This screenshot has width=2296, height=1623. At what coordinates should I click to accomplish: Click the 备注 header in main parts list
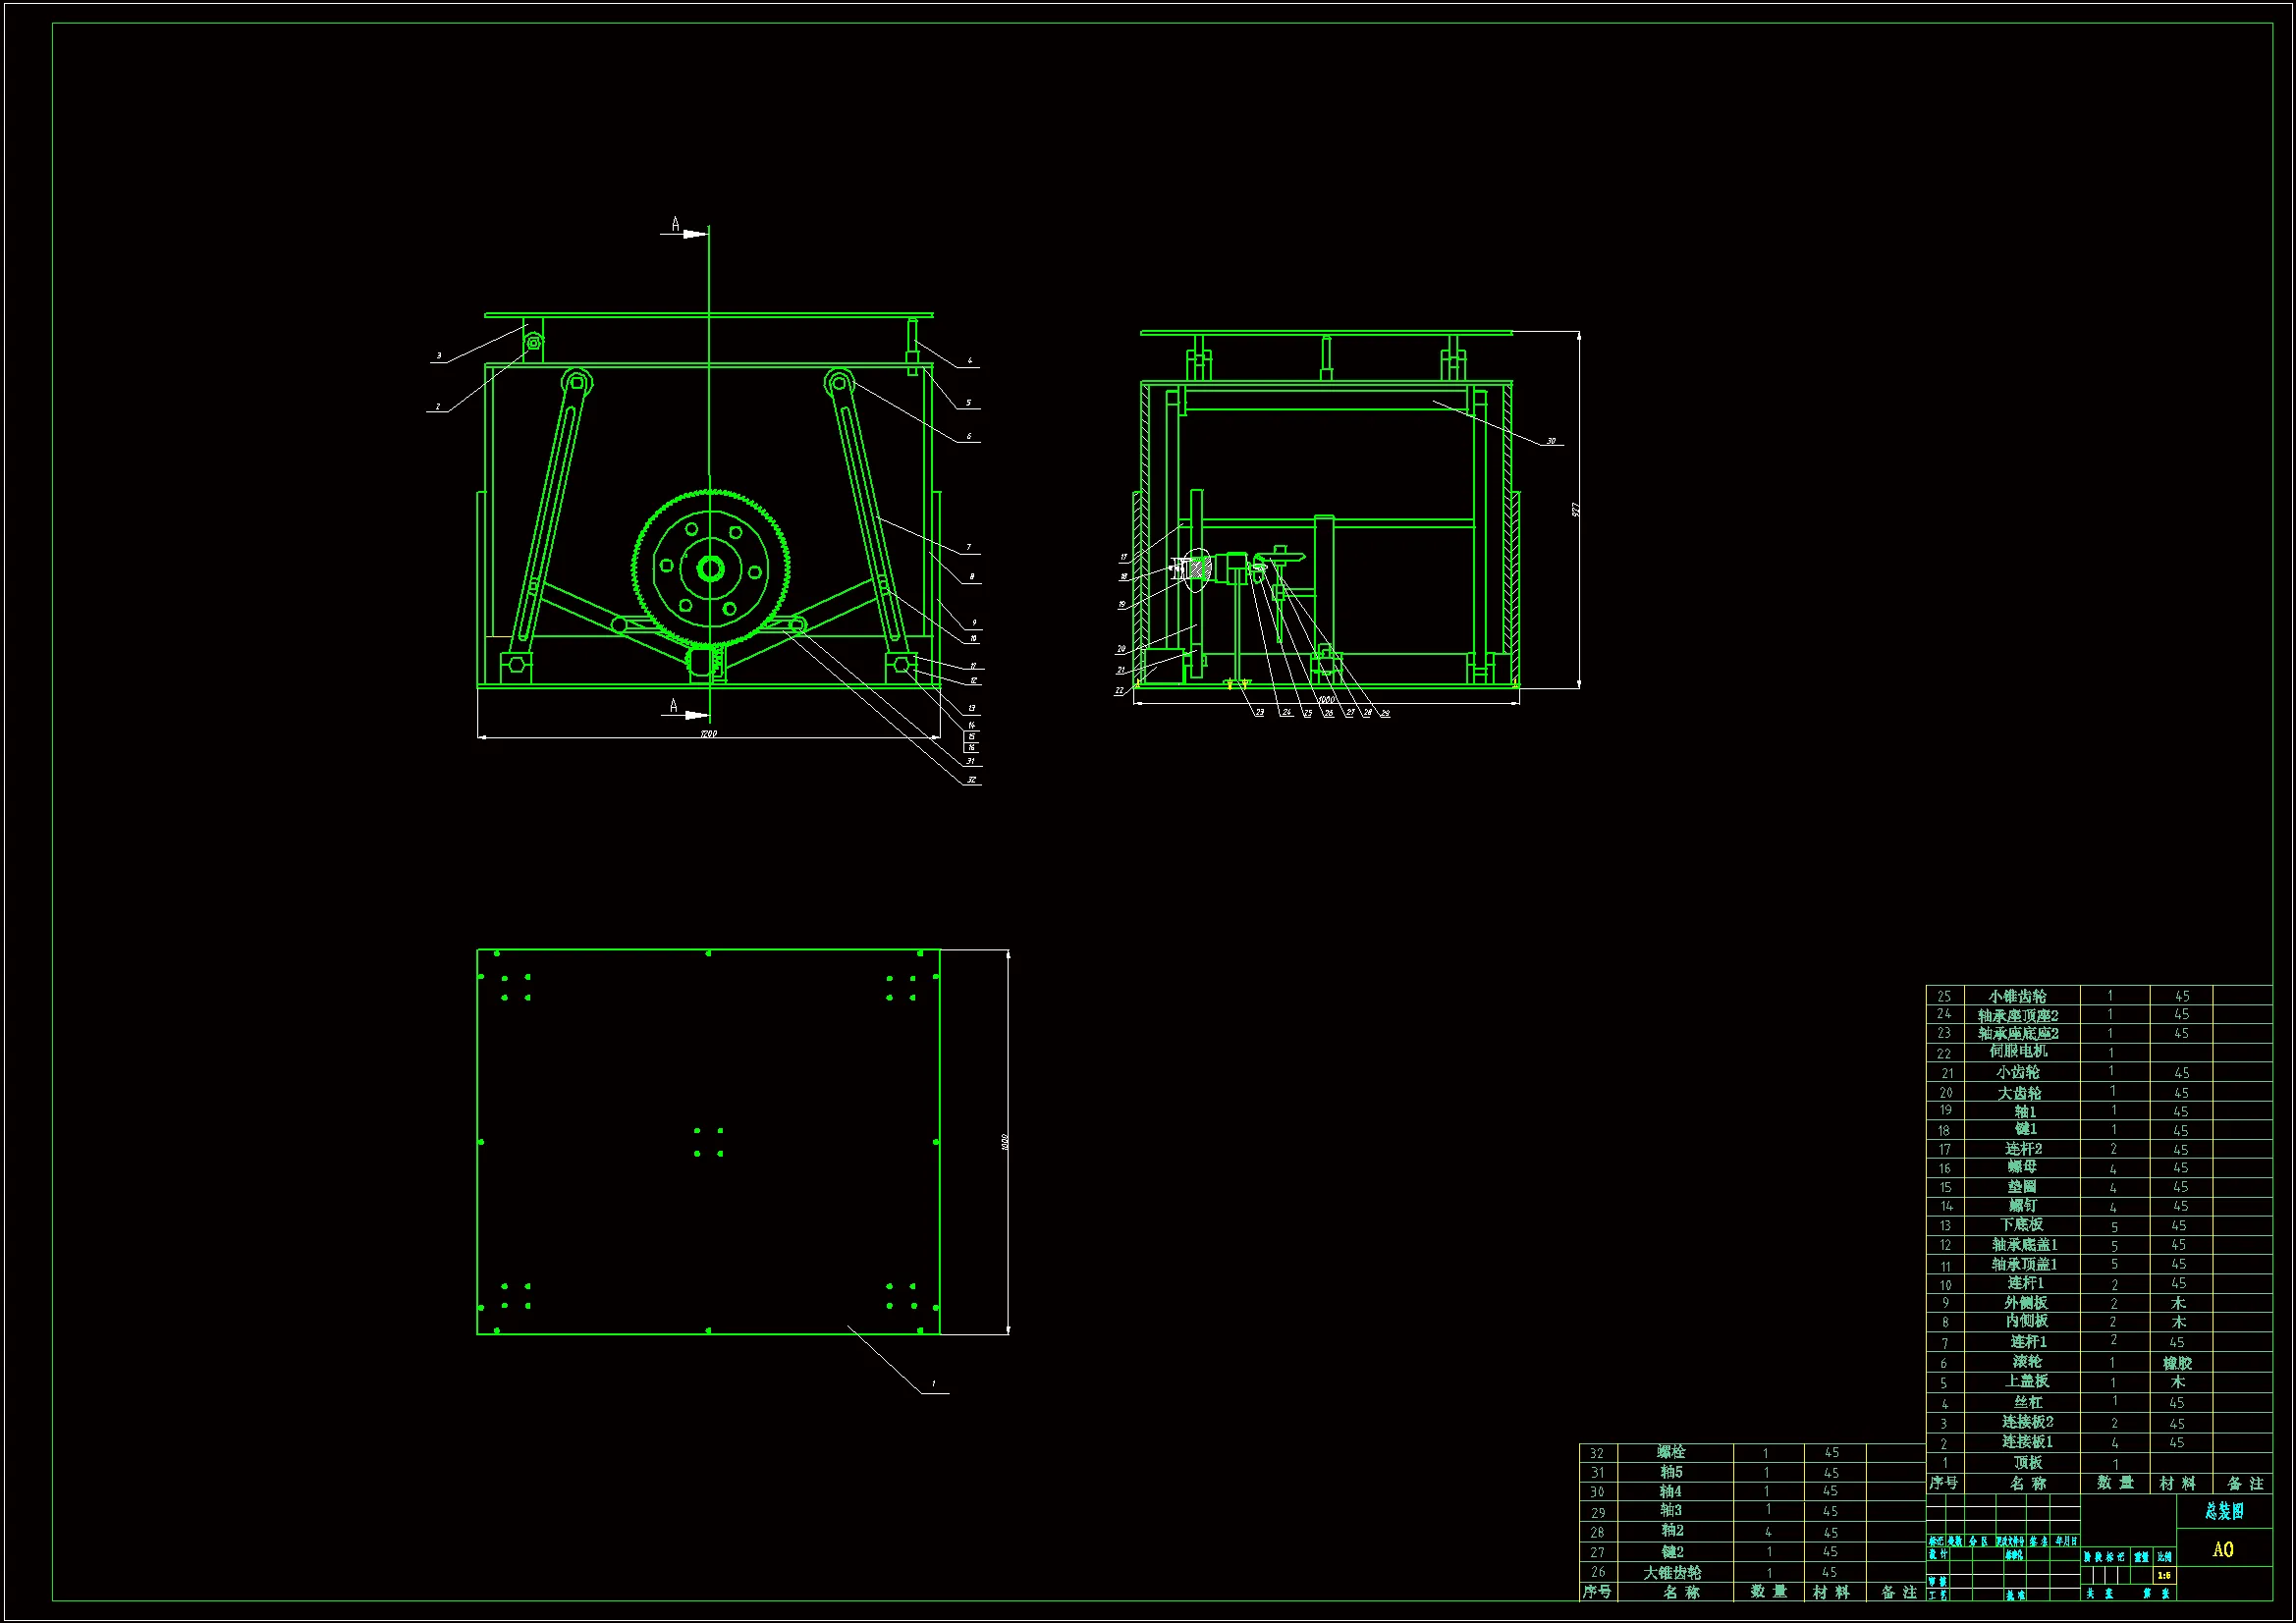pos(2245,1483)
